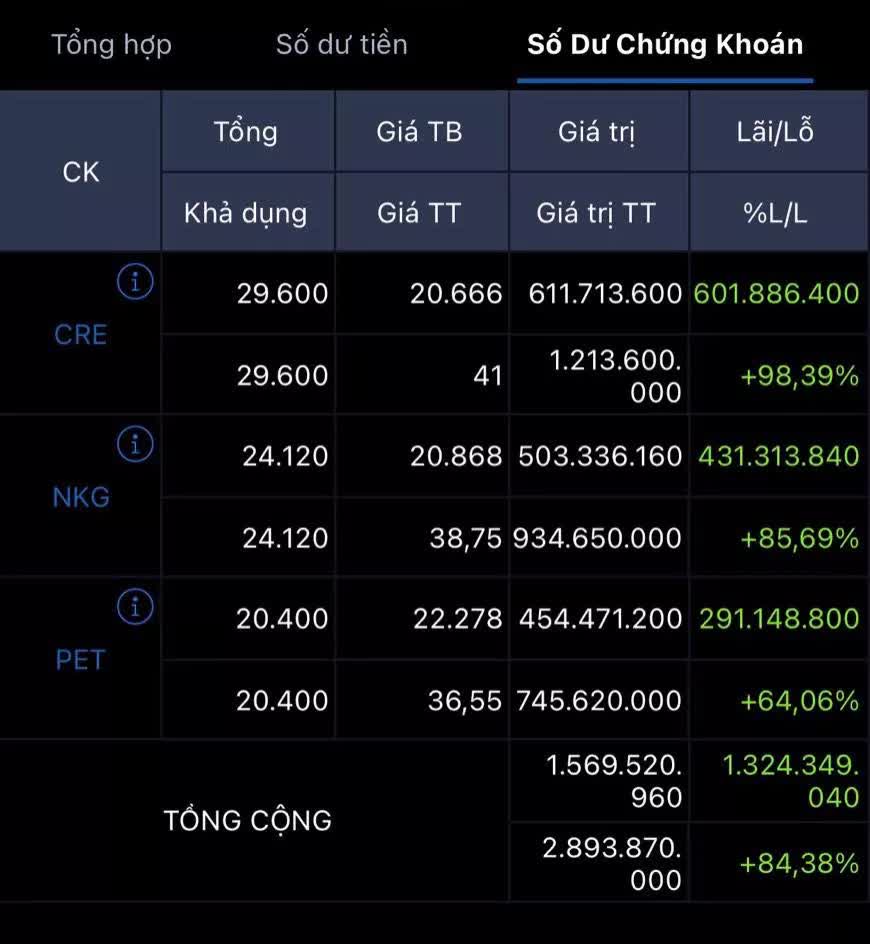This screenshot has height=944, width=870.
Task: Open the PET stock ticker link
Action: point(80,660)
